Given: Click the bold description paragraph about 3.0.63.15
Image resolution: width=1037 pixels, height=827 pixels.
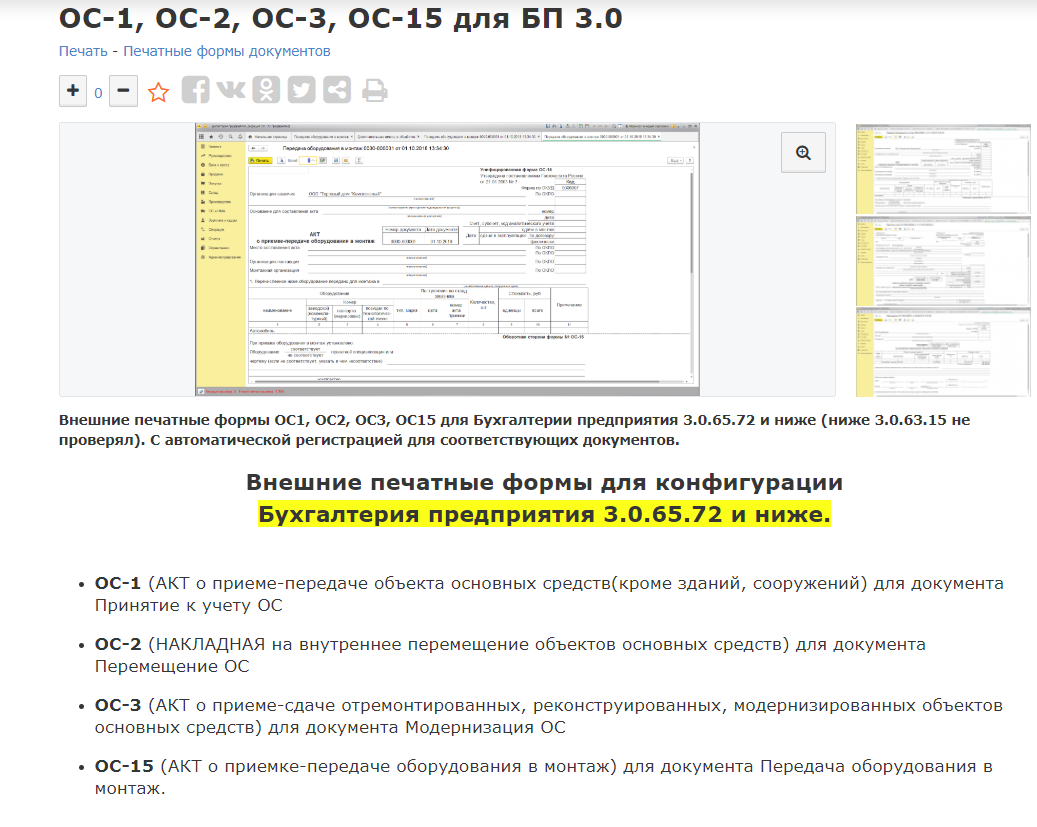Looking at the screenshot, I should [515, 430].
